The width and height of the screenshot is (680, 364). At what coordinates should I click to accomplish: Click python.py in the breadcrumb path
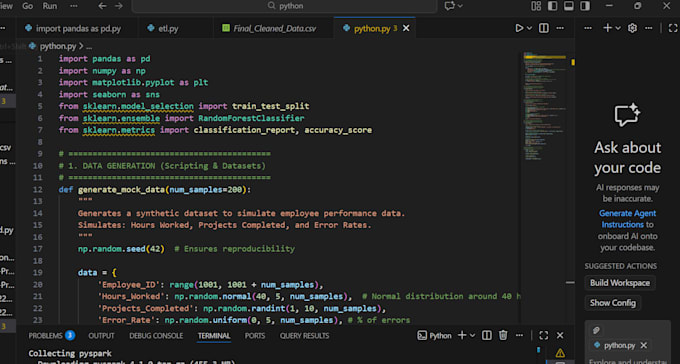click(58, 46)
